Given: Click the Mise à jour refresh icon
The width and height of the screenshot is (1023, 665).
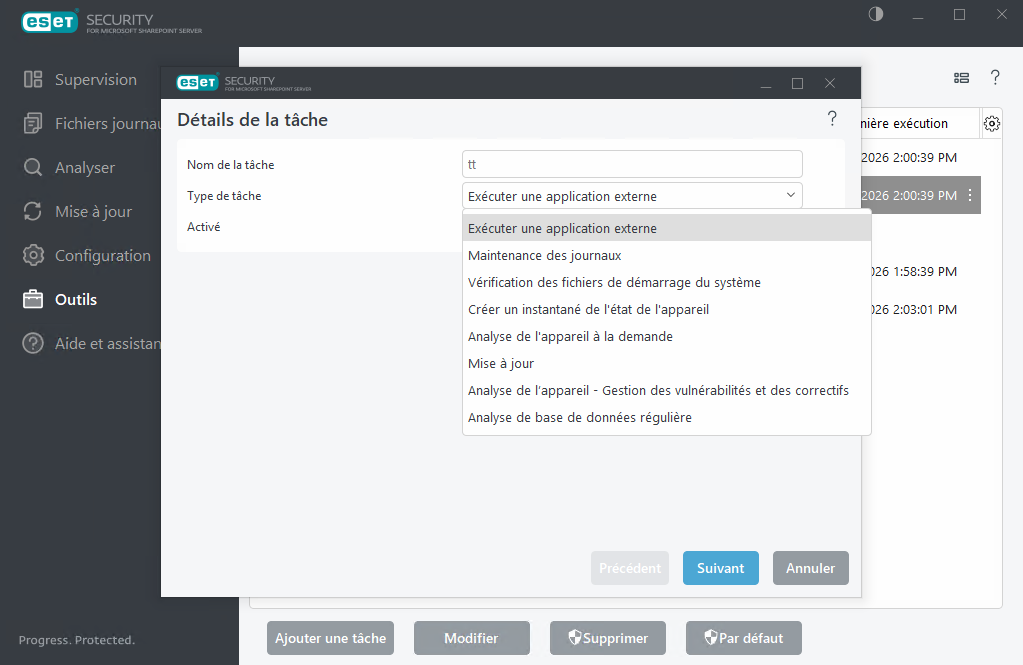Looking at the screenshot, I should tap(33, 211).
